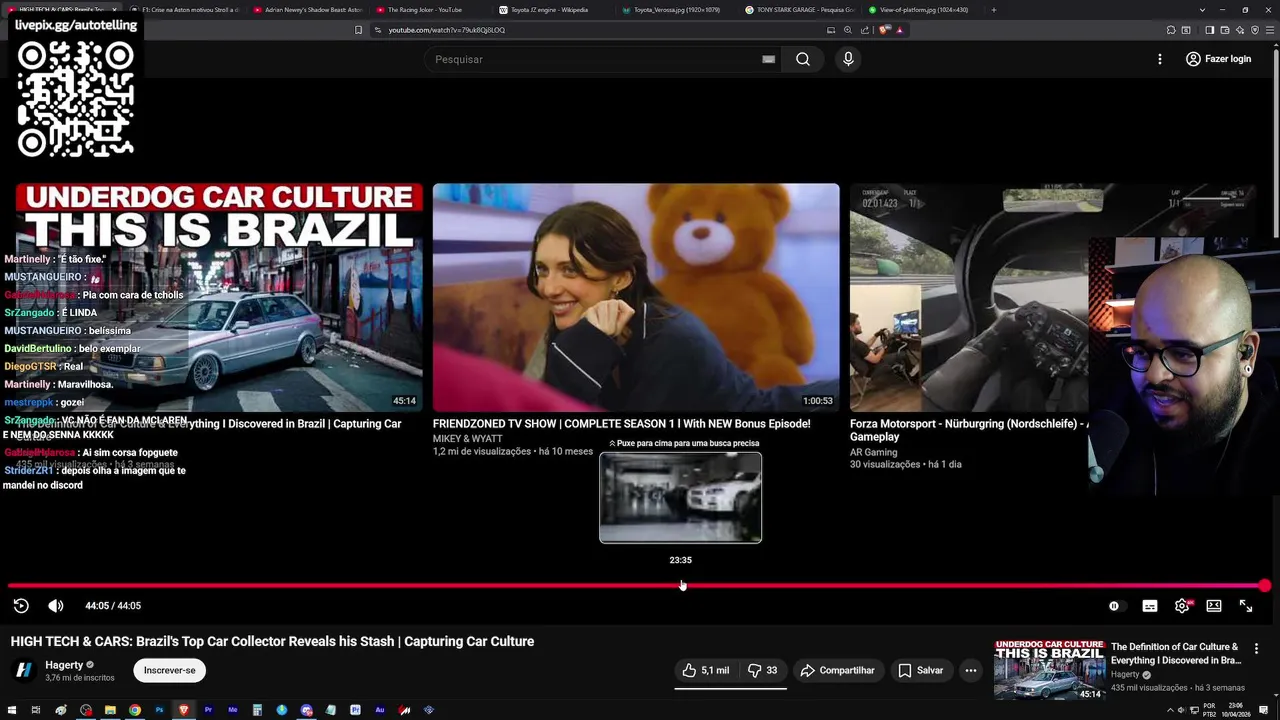
Task: Open File Explorer from the taskbar
Action: (110, 710)
